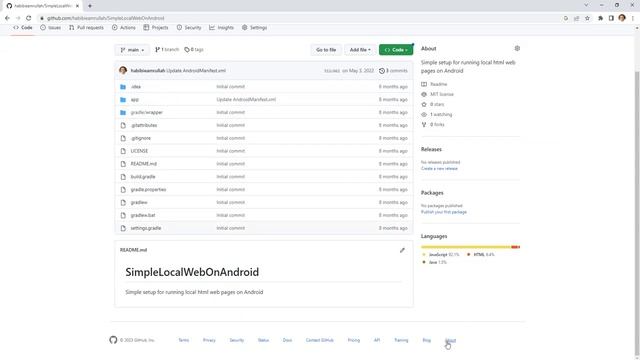Click the settings.gradle file icon
The height and width of the screenshot is (360, 640).
click(x=123, y=228)
